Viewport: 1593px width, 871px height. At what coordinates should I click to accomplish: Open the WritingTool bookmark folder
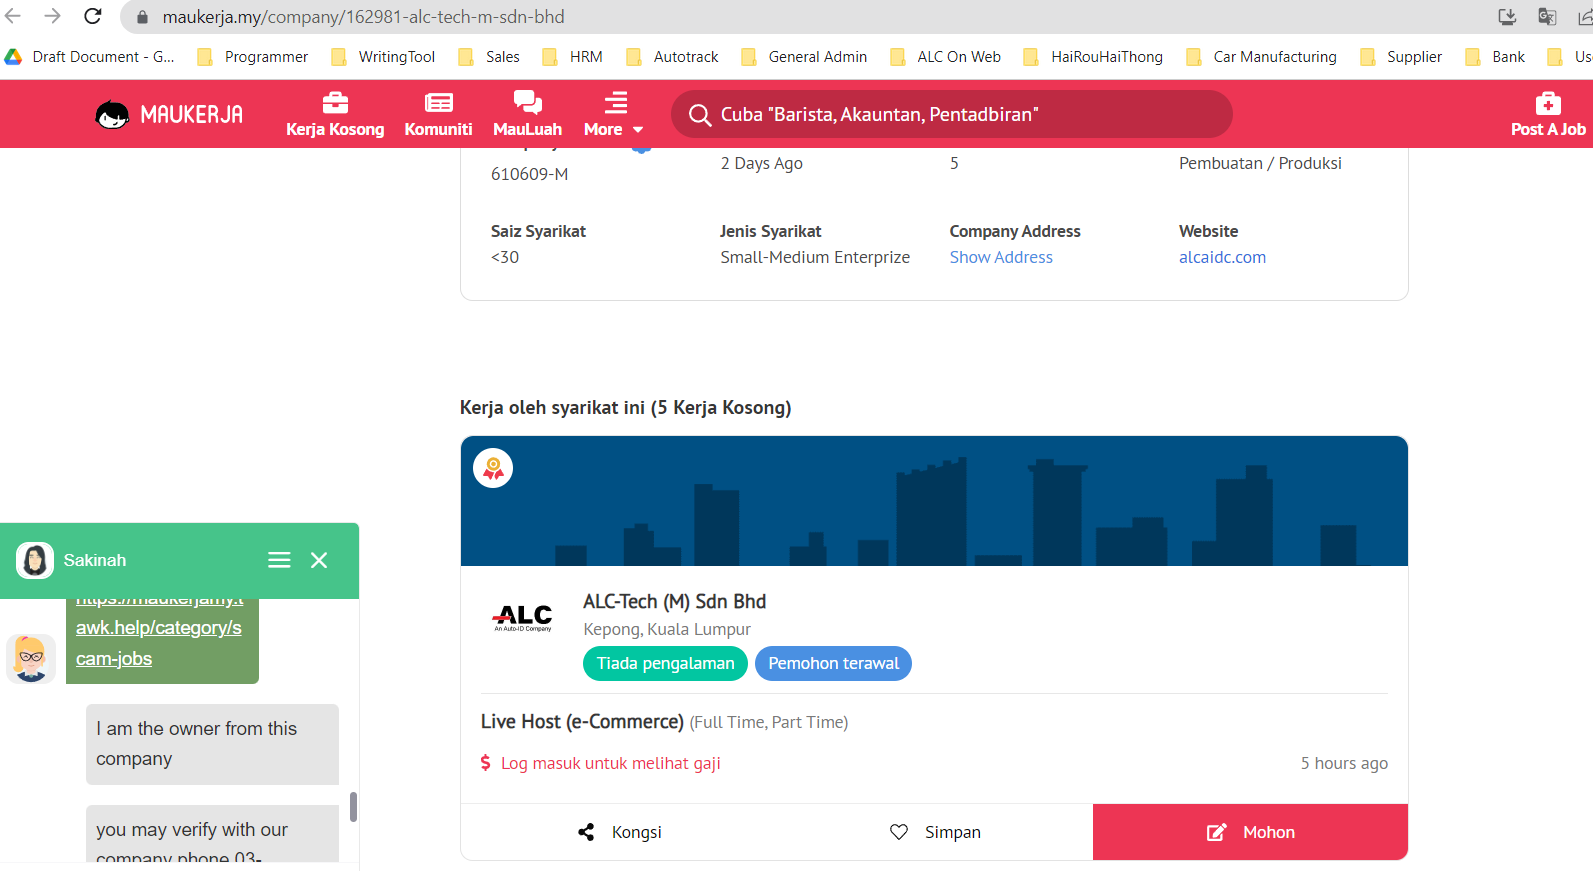click(x=383, y=57)
